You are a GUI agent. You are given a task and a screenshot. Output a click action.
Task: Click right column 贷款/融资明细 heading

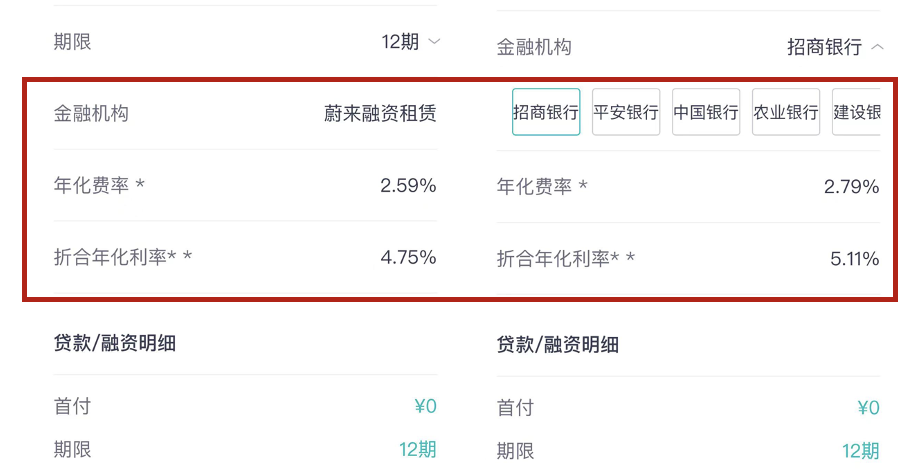tap(558, 345)
